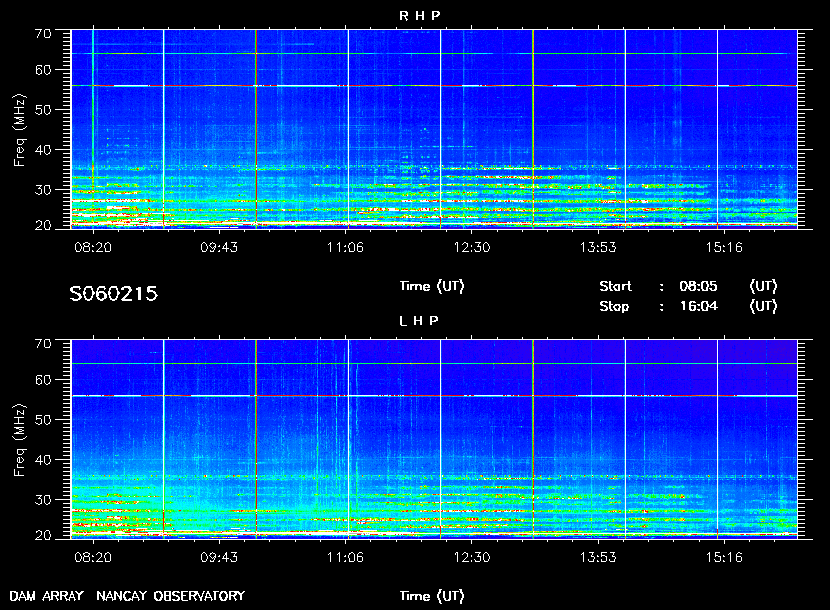Click the "12:30" time label under LHP plot
This screenshot has height=610, width=830.
pos(472,558)
